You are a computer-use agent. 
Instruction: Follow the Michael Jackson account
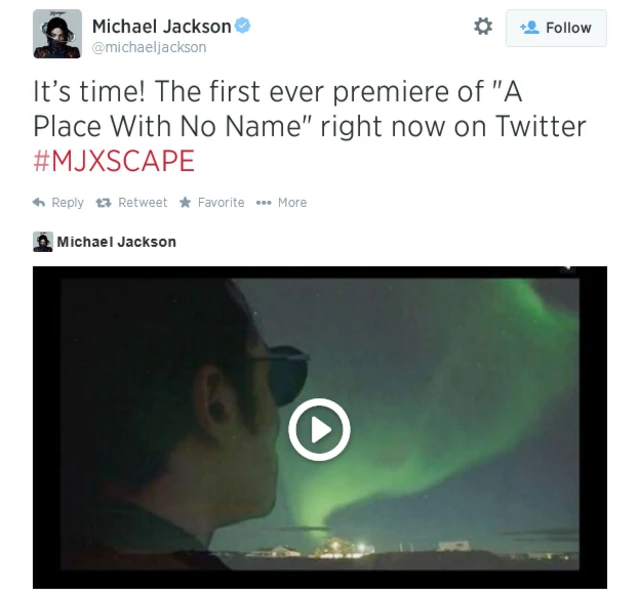click(x=556, y=28)
